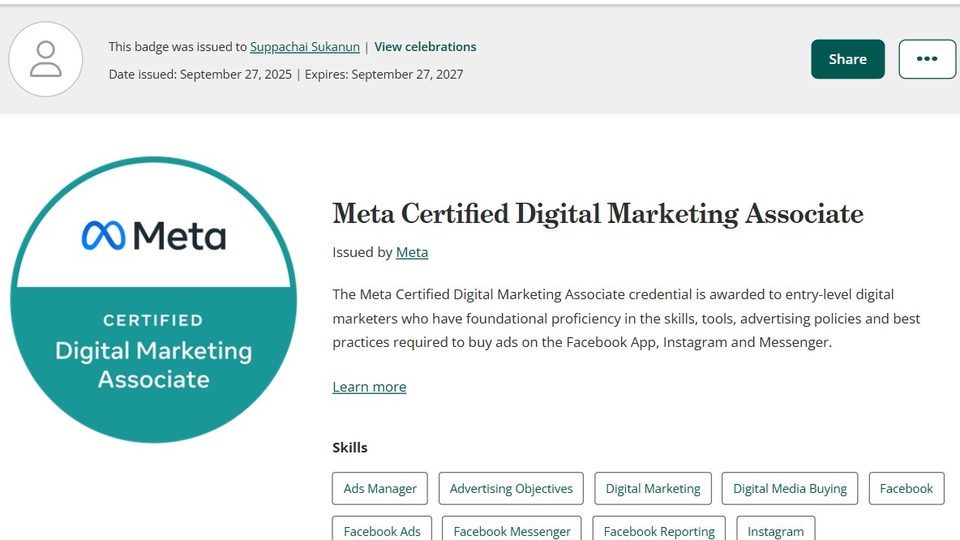960x540 pixels.
Task: Select the Facebook Ads skill tag
Action: tap(382, 530)
